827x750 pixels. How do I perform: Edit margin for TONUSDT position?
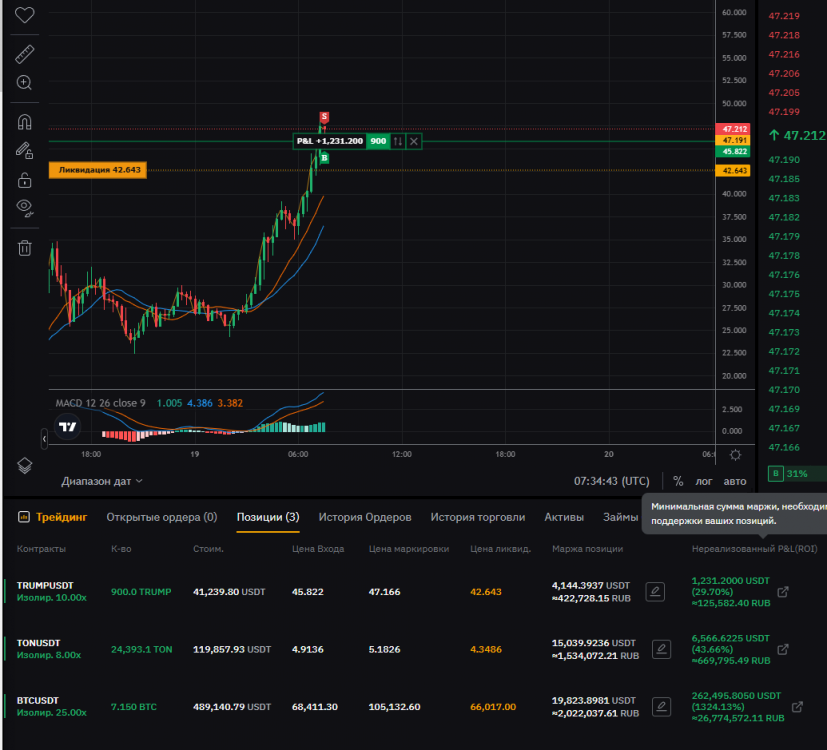[661, 649]
